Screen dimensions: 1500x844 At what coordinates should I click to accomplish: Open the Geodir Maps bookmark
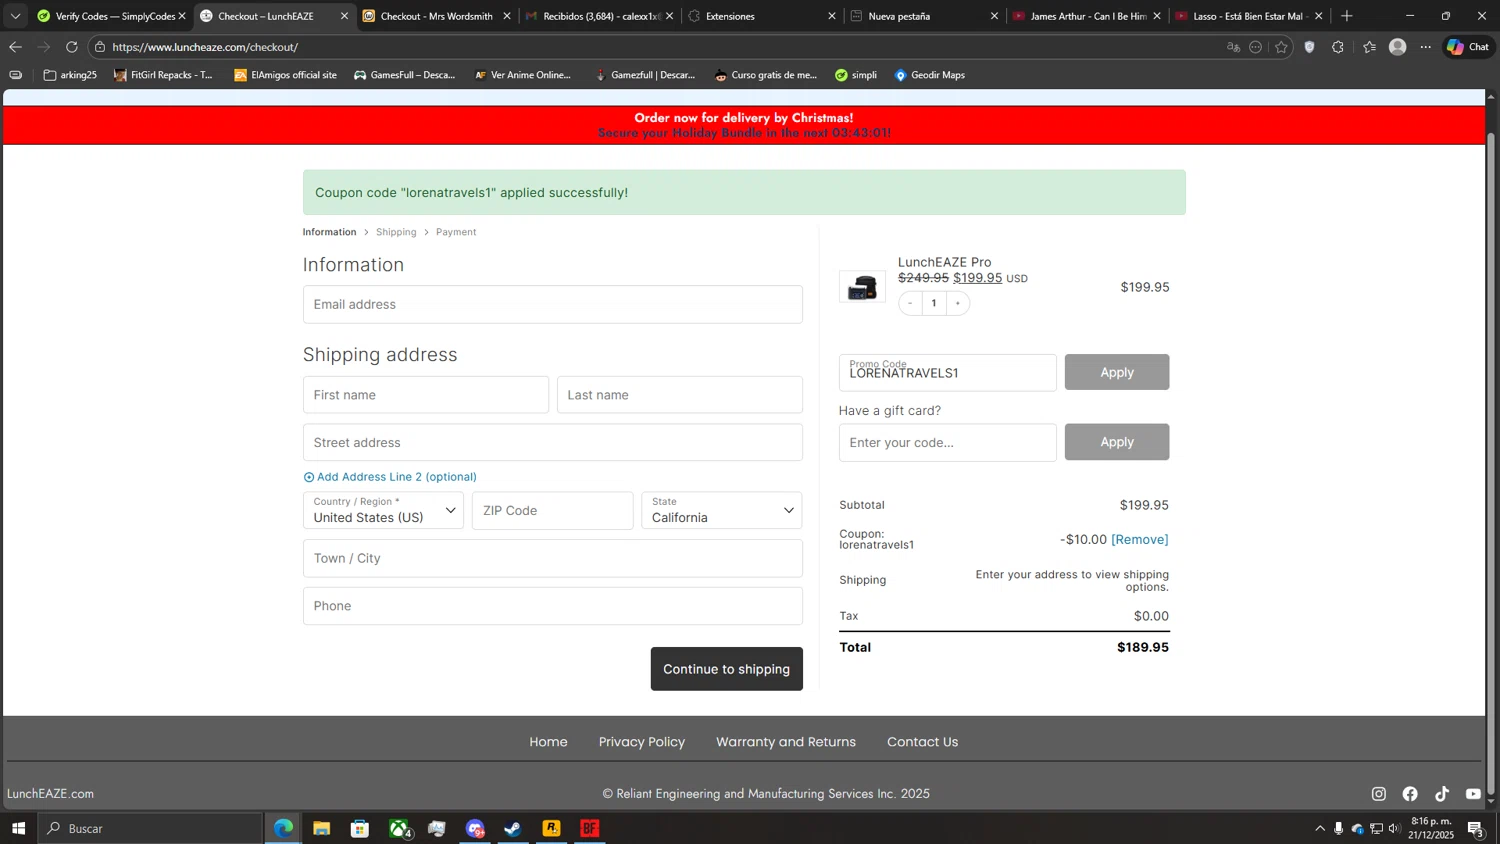(x=929, y=75)
